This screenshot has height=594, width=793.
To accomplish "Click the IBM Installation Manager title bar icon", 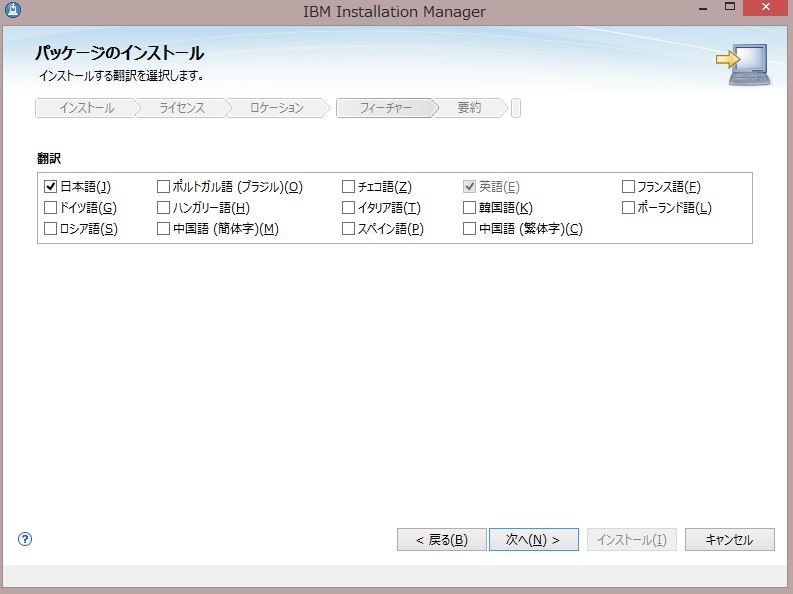I will [x=13, y=10].
